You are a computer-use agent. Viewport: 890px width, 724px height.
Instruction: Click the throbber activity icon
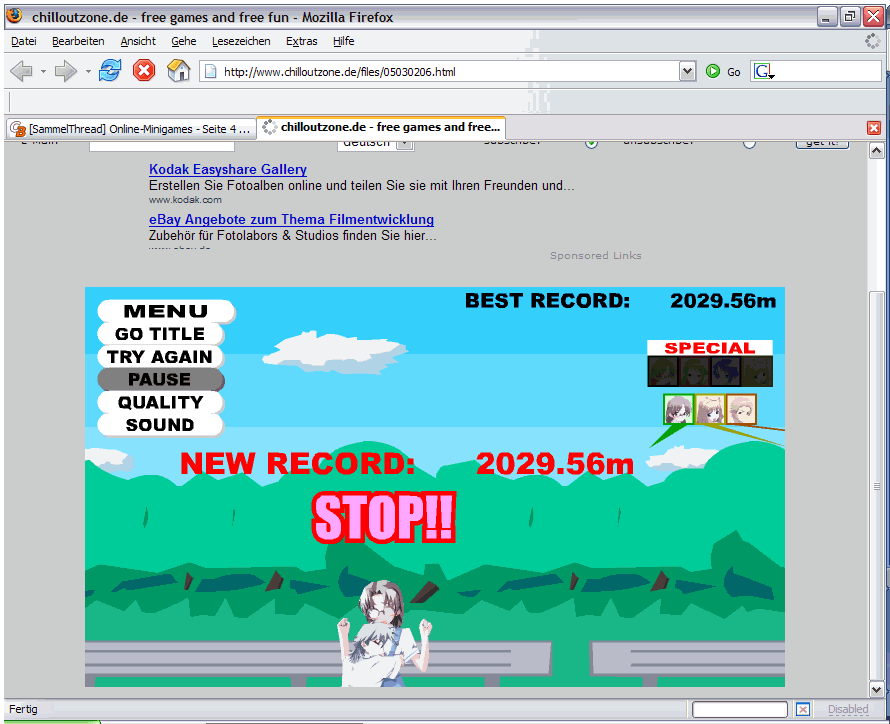coord(872,41)
